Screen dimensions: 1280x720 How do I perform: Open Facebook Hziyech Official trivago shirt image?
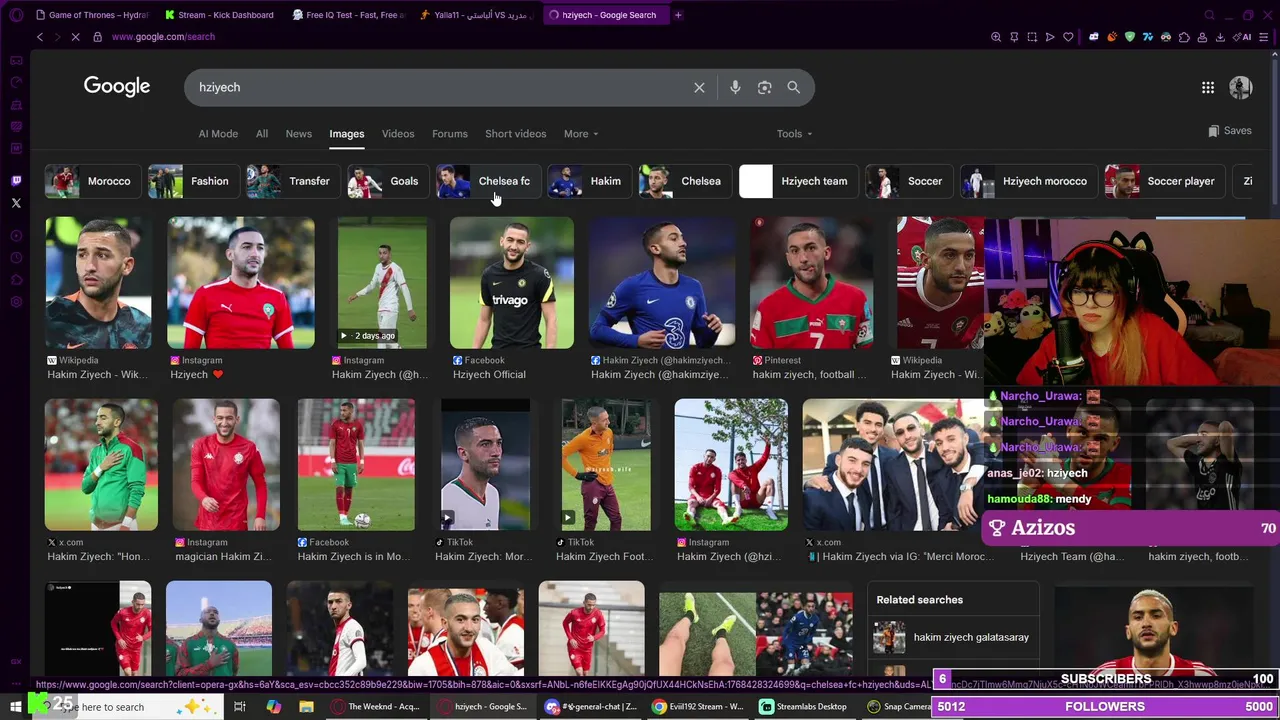pyautogui.click(x=512, y=283)
